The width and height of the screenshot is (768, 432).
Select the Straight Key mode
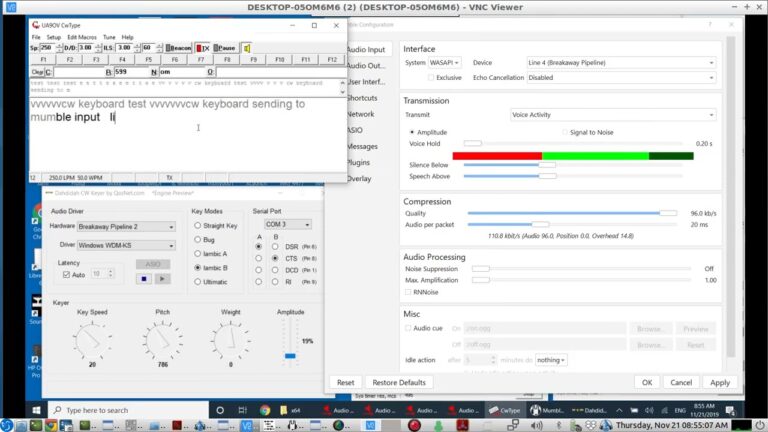pos(197,225)
